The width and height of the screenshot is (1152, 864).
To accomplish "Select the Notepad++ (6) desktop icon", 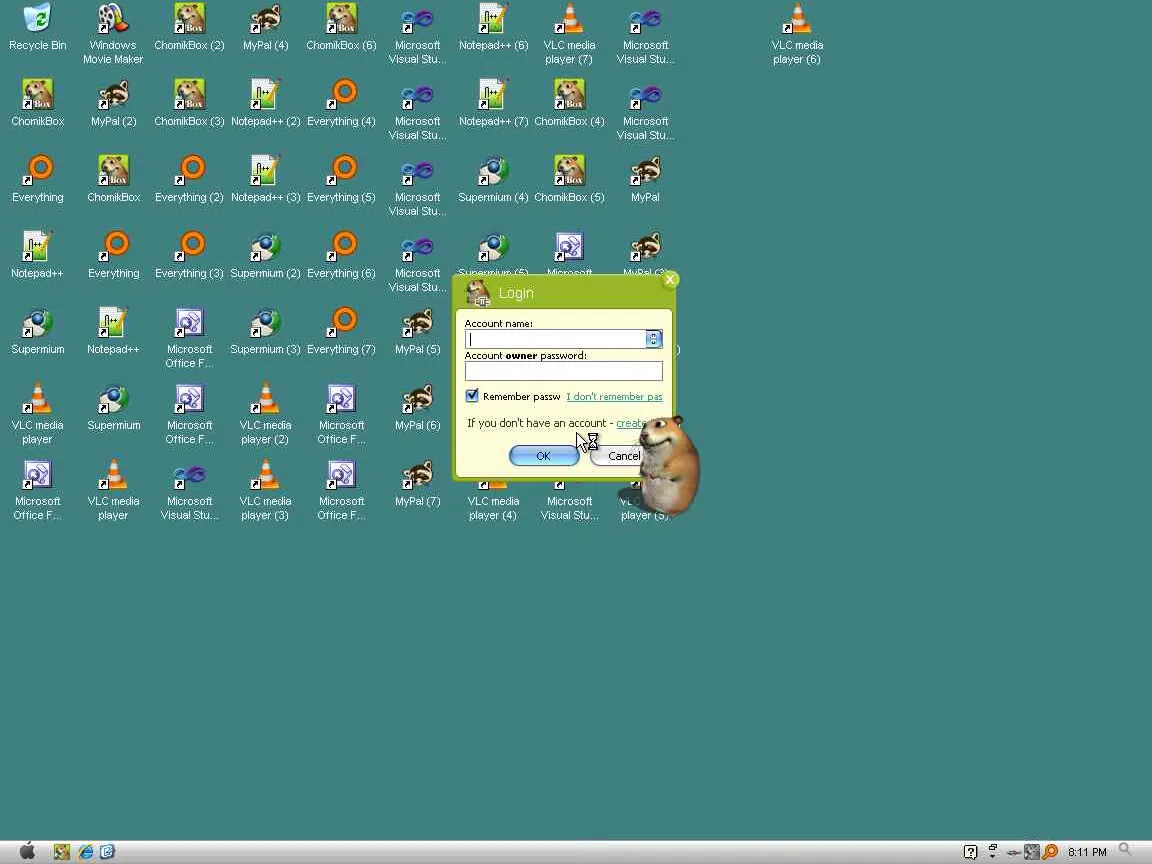I will [x=494, y=28].
